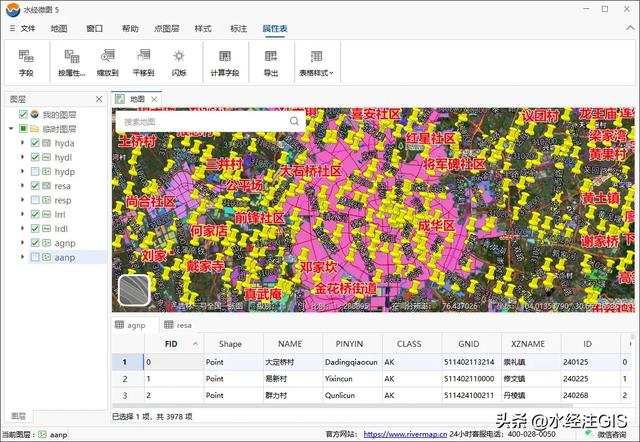Open the 帮助 ribbon tab

(x=130, y=28)
